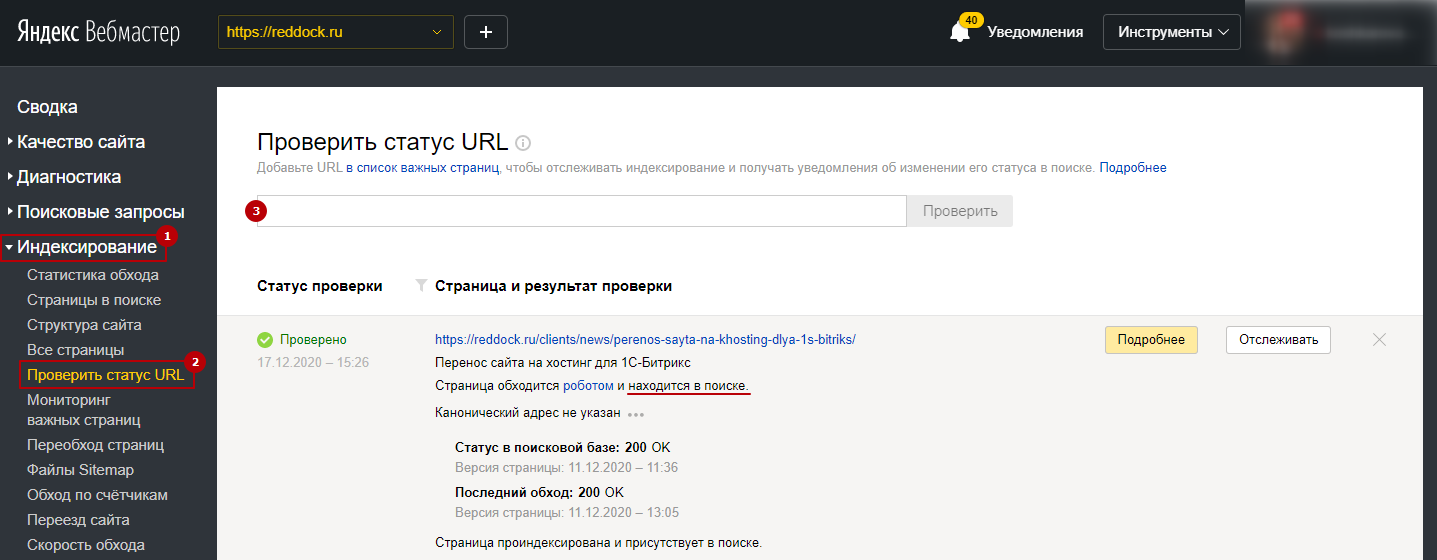Open Файлы Sitemap
Viewport: 1437px width, 560px height.
click(80, 470)
